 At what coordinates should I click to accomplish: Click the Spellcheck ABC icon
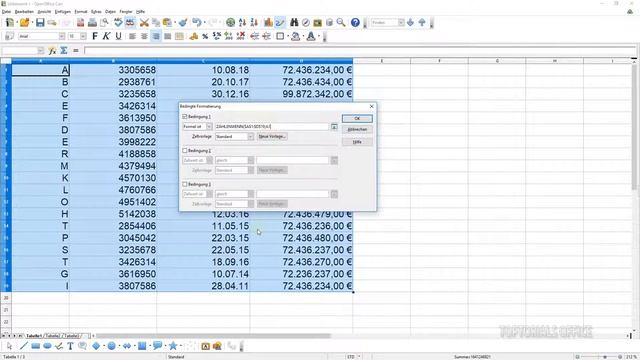point(118,22)
